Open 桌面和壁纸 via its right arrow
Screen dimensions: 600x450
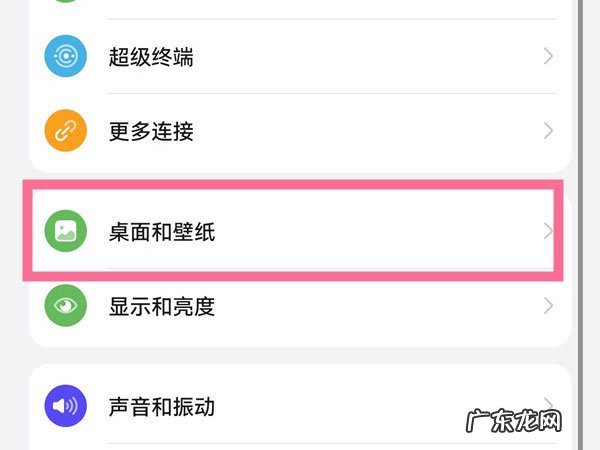547,232
